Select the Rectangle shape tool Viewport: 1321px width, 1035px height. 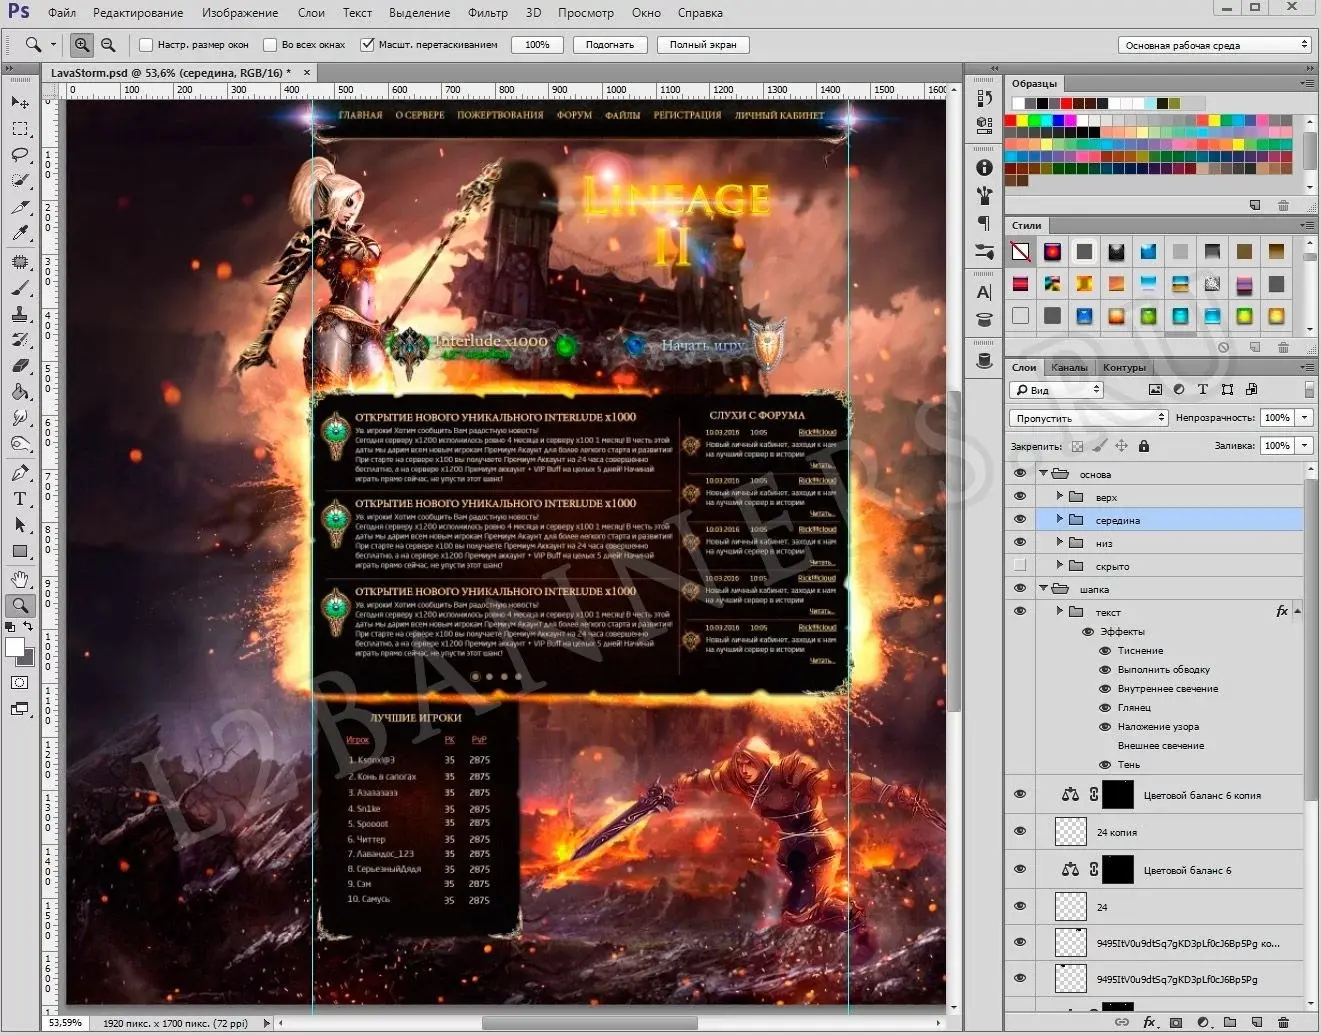pos(19,551)
